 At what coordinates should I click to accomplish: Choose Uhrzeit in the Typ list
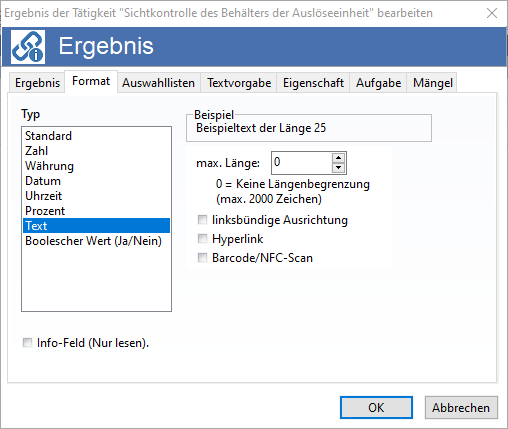click(96, 196)
